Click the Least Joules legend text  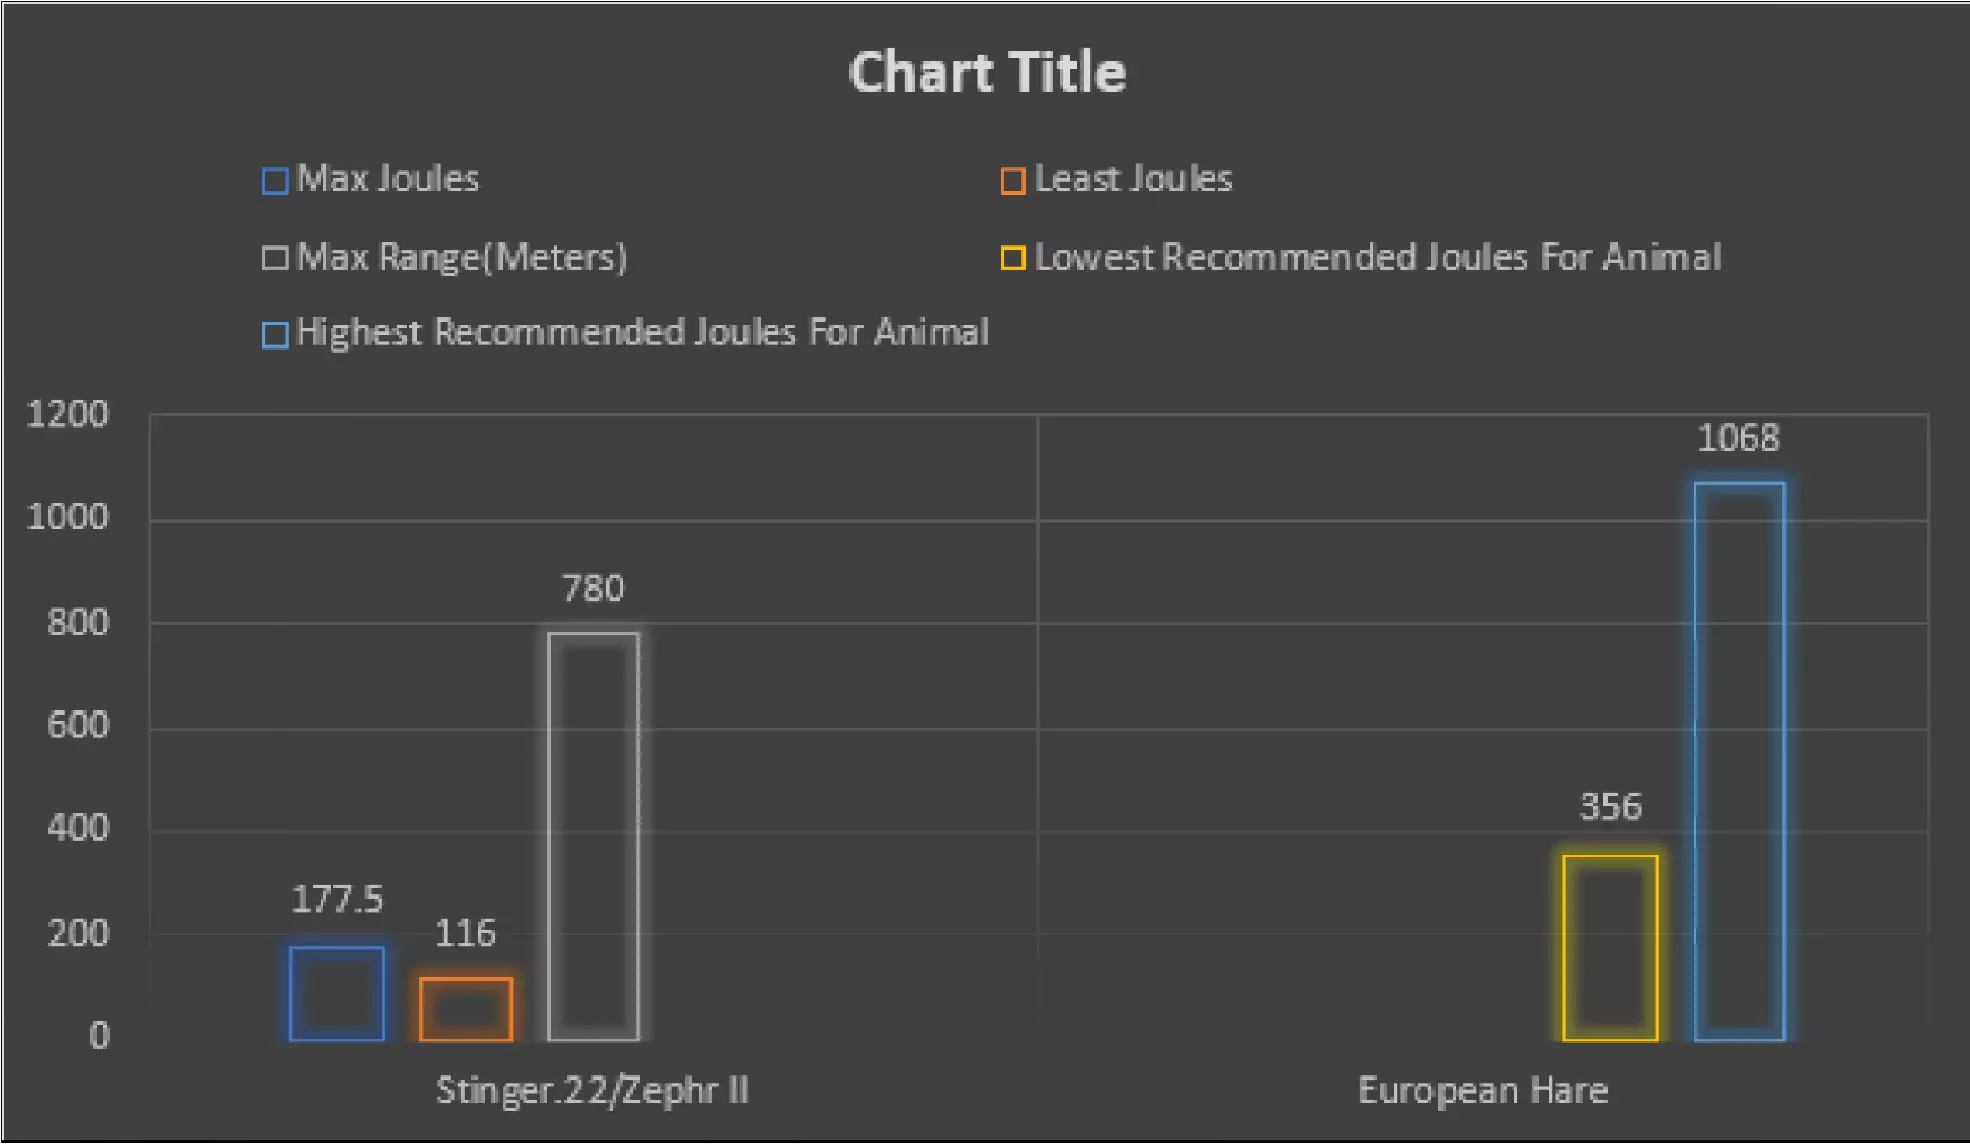point(1133,179)
